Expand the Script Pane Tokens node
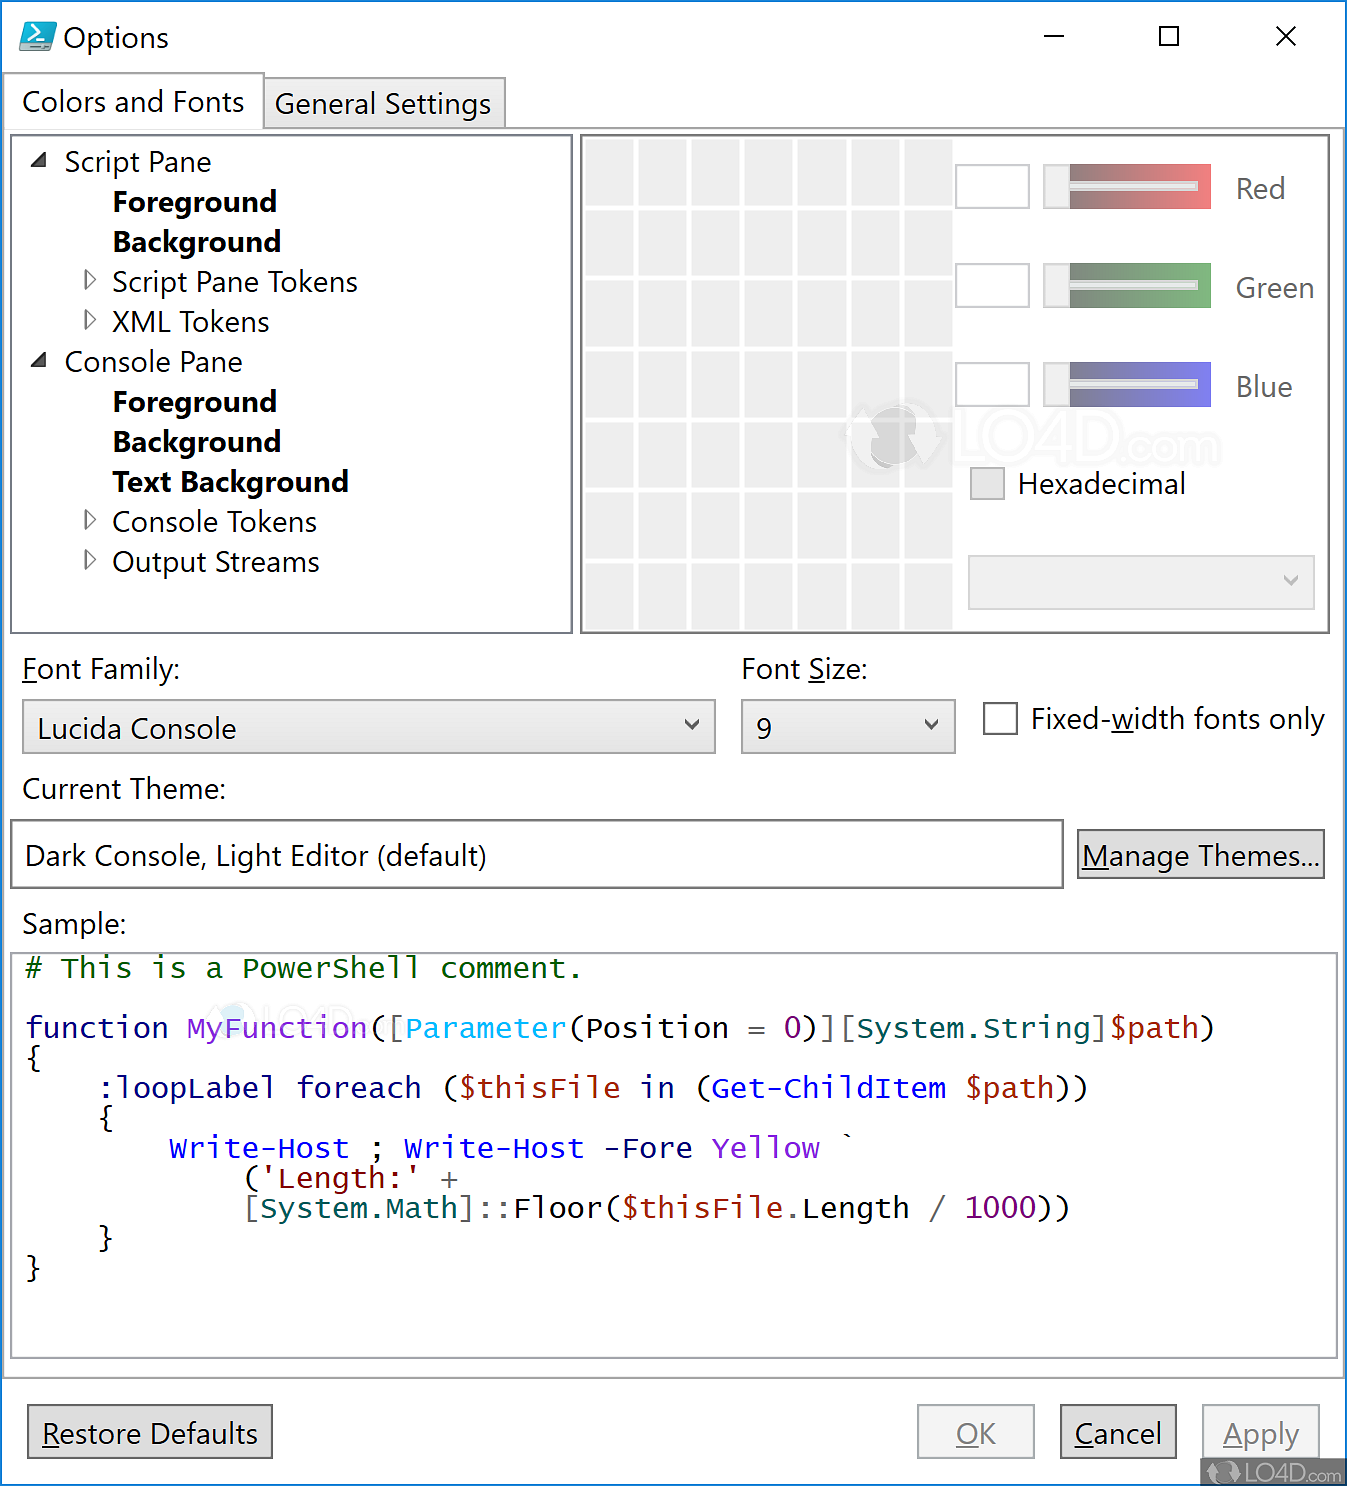The width and height of the screenshot is (1347, 1486). click(90, 280)
